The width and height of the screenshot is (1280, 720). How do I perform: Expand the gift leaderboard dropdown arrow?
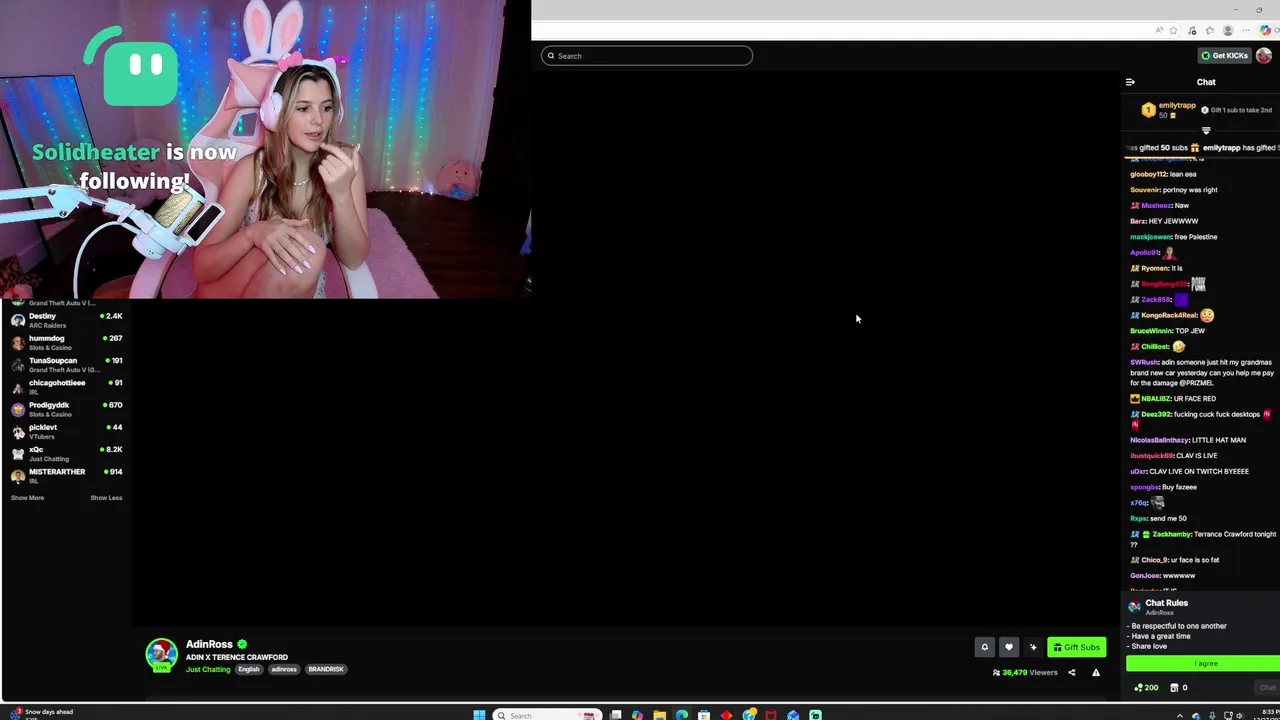[1206, 131]
